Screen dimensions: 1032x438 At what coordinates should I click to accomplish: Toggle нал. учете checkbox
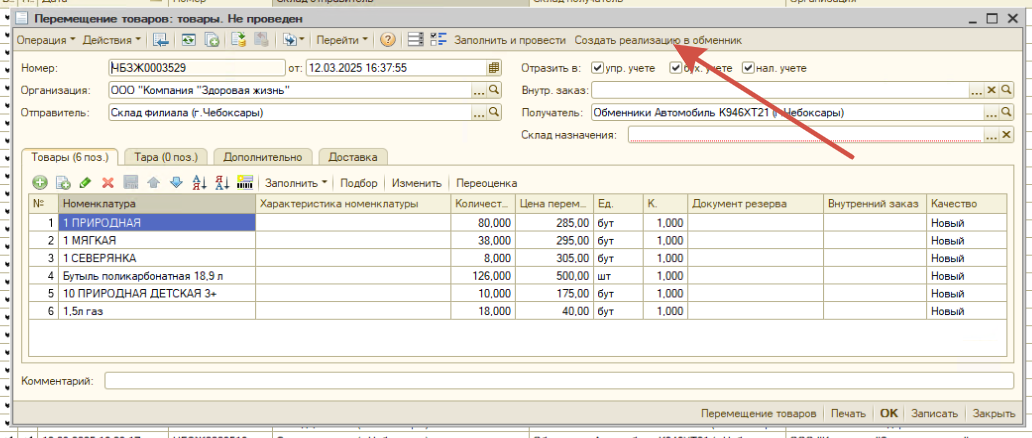pos(748,68)
